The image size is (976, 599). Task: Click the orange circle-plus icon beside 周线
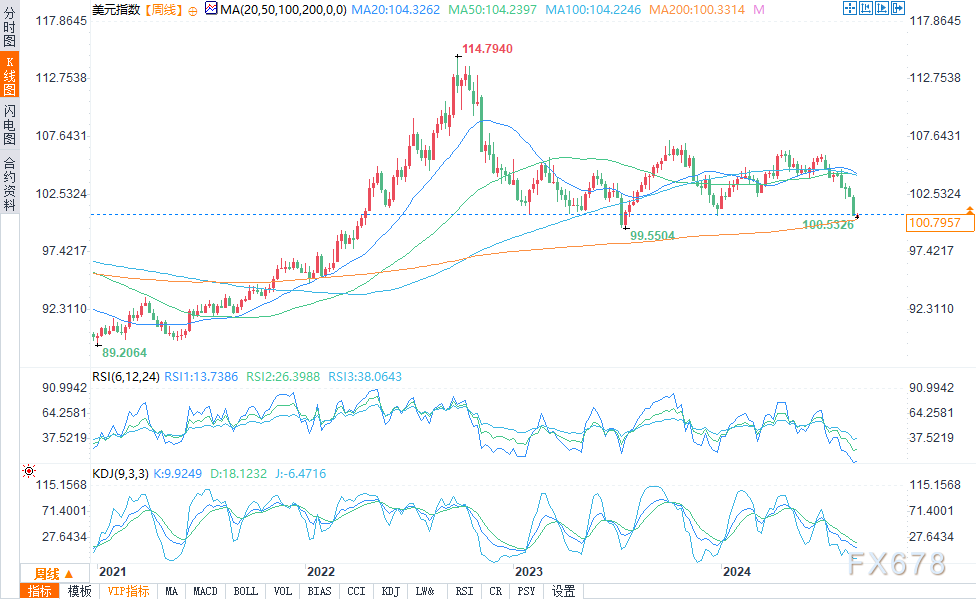(x=193, y=11)
